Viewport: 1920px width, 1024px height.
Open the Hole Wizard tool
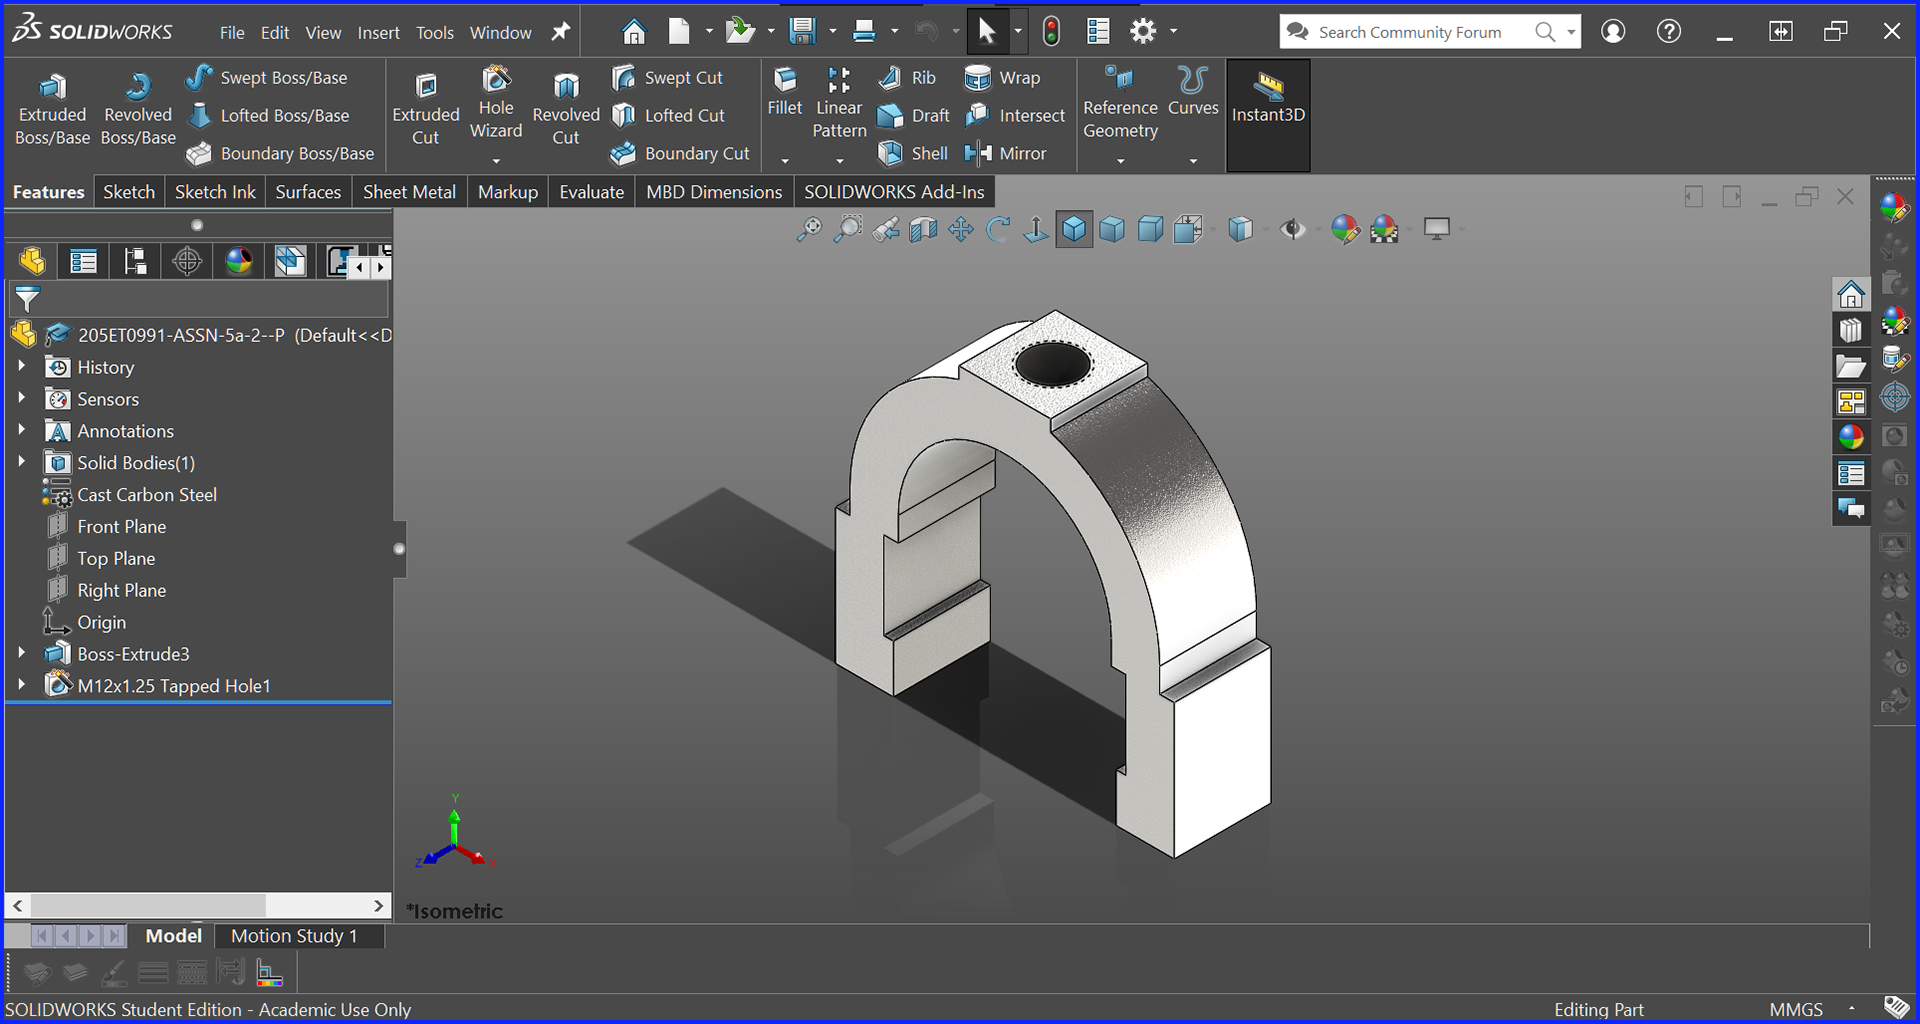[x=496, y=103]
